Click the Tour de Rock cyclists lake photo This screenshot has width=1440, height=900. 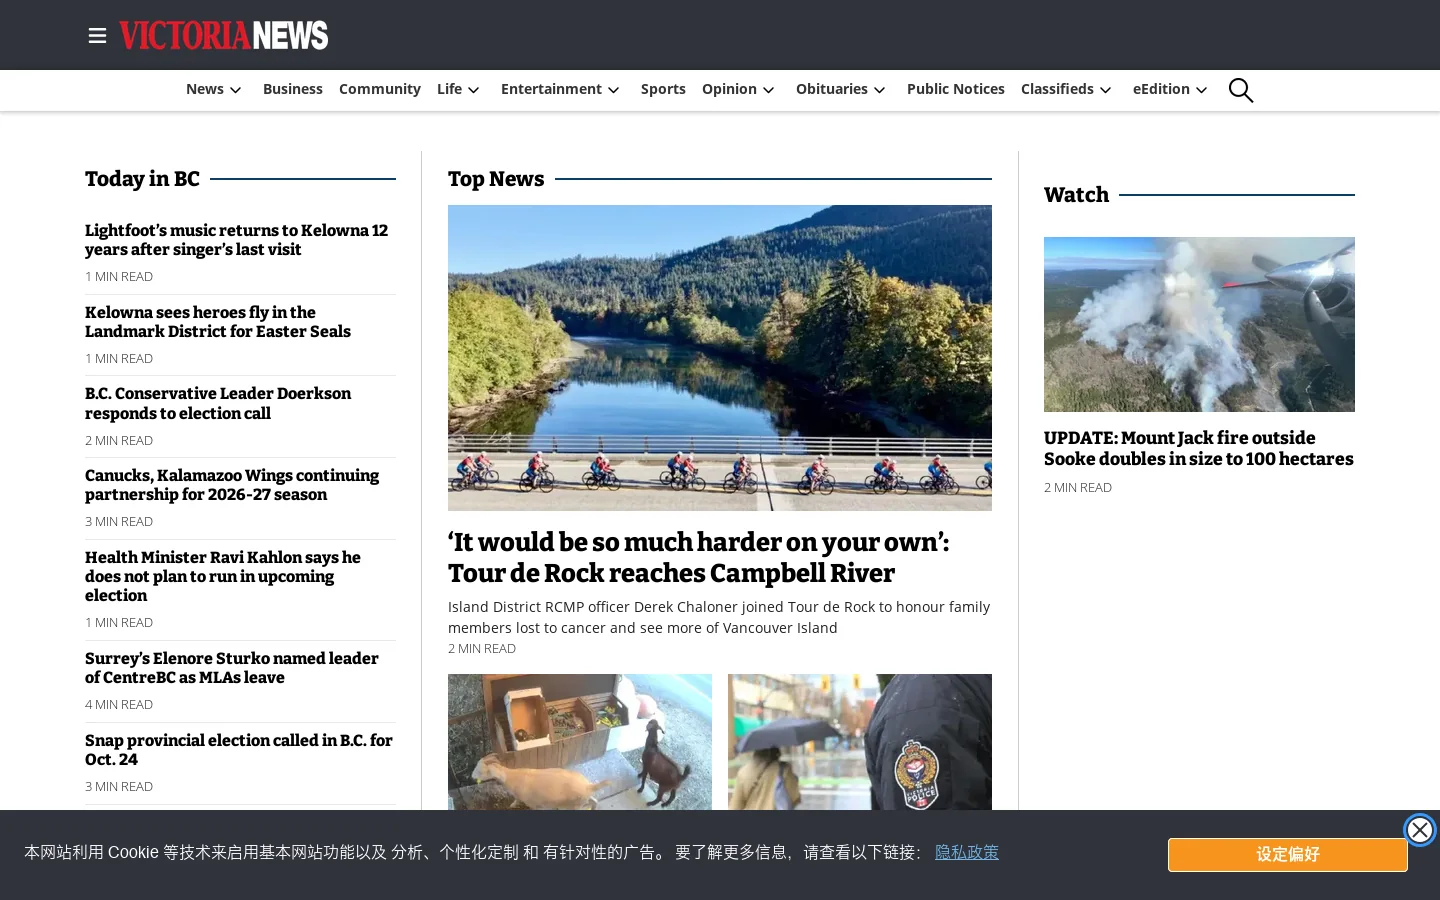720,358
